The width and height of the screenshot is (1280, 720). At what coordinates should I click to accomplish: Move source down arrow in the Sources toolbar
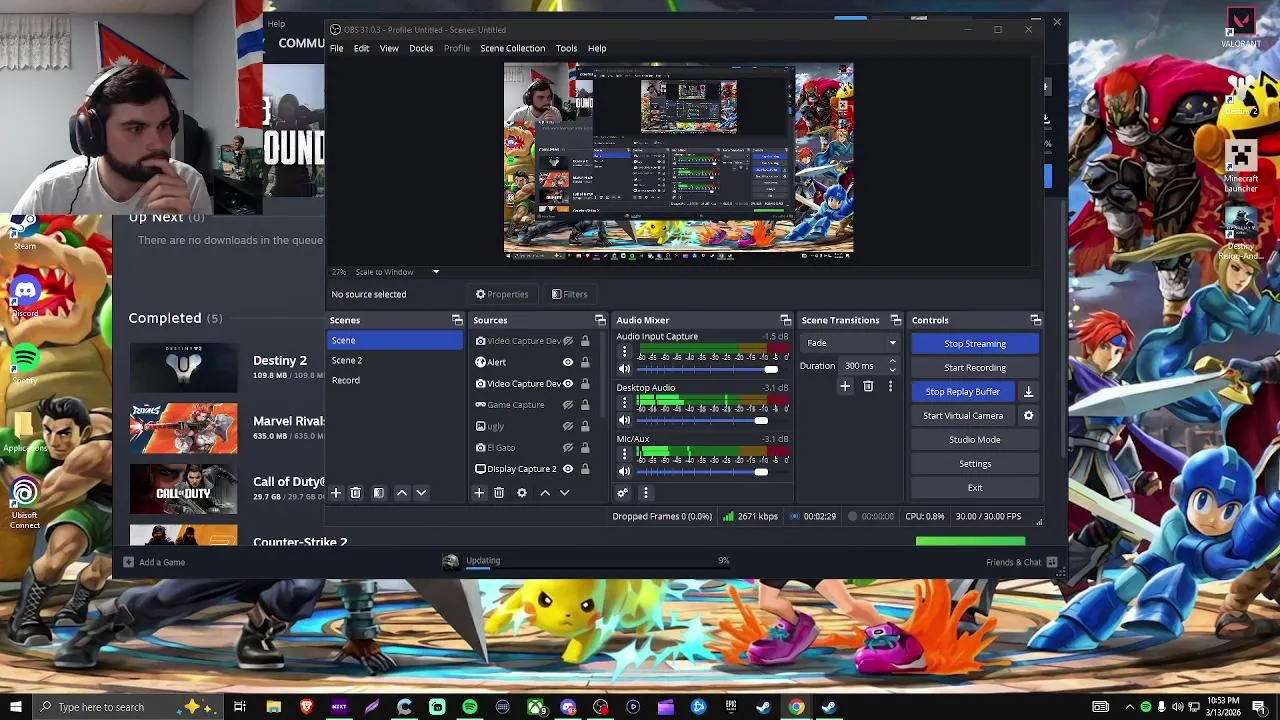tap(564, 493)
